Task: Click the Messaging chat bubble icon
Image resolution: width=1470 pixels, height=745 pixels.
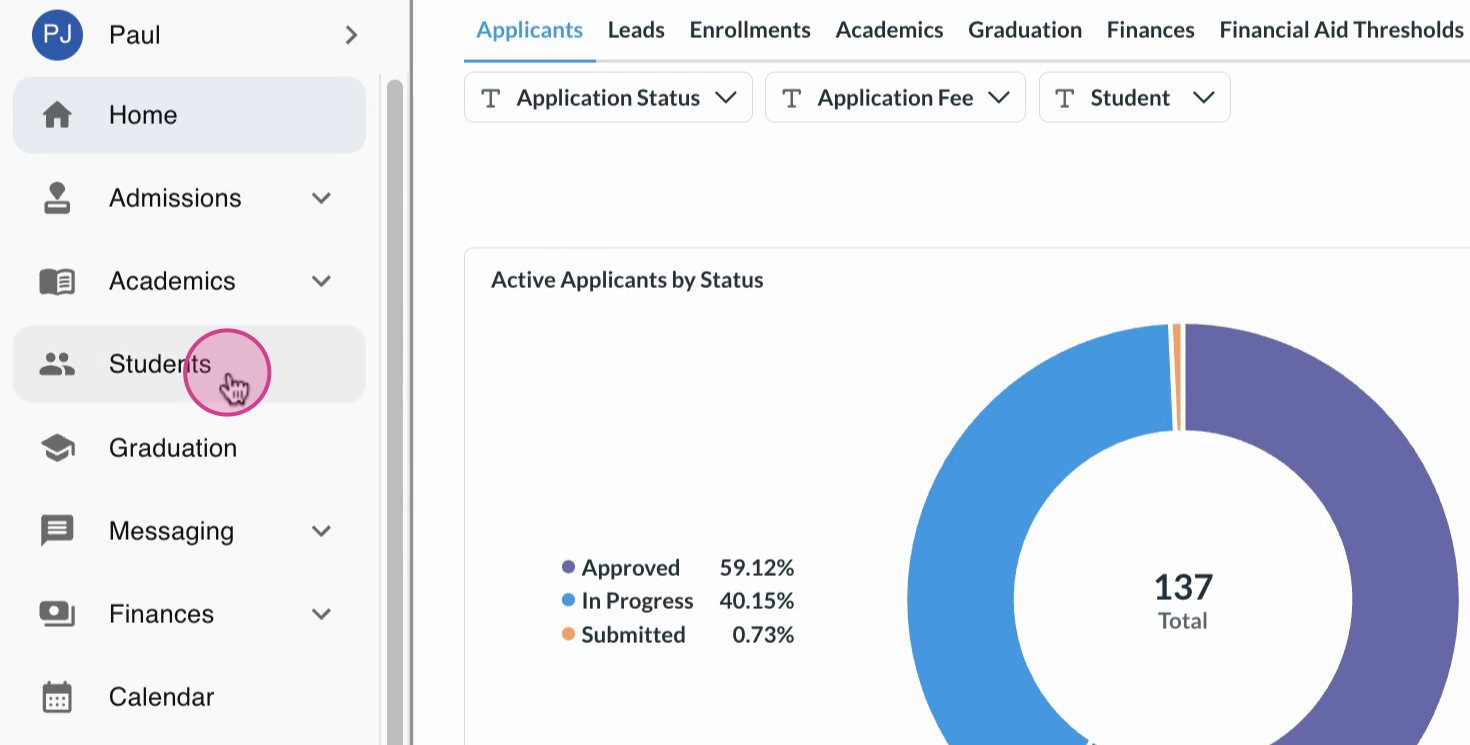Action: (57, 531)
